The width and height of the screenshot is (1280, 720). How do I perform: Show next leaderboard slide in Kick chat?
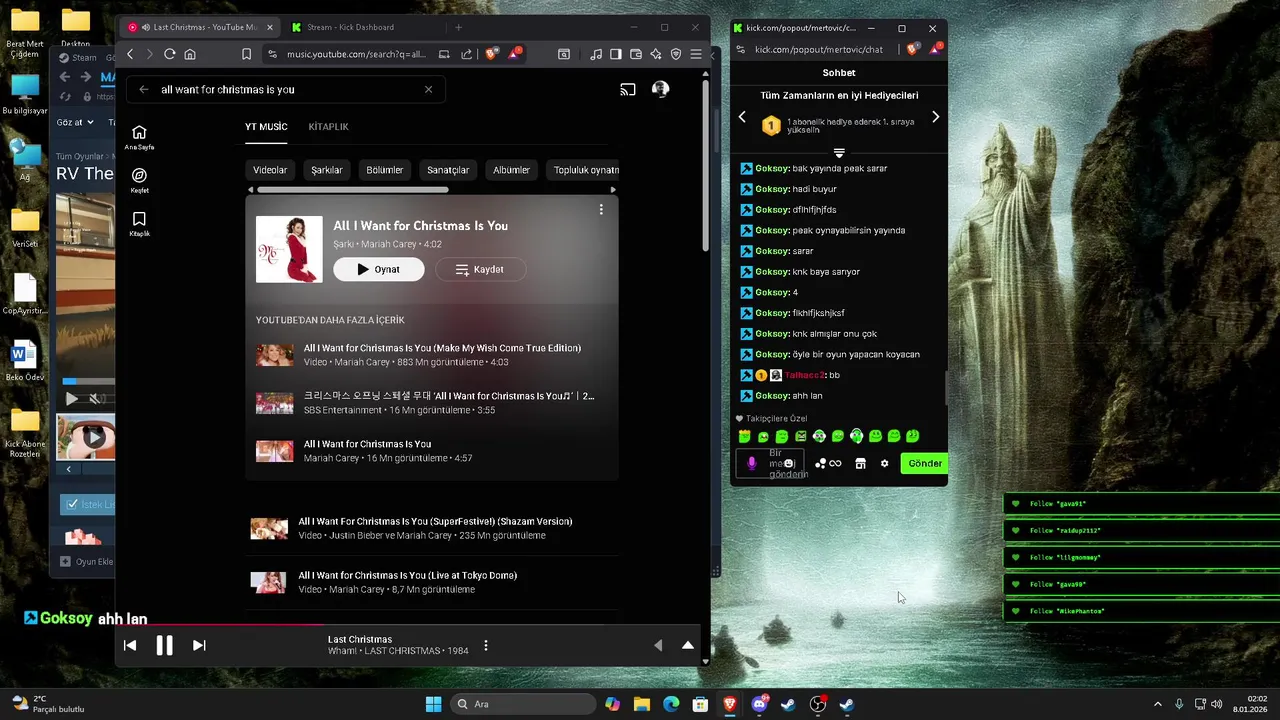coord(935,117)
